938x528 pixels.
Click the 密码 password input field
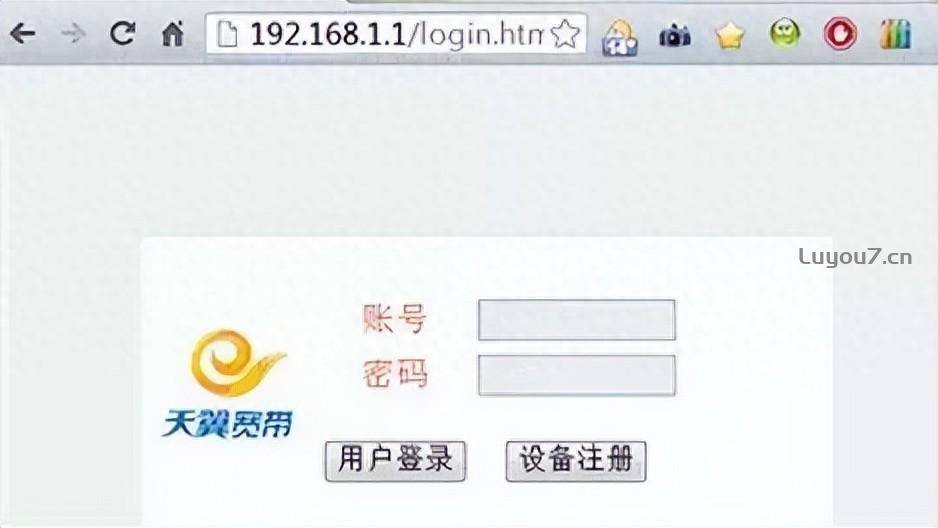(577, 375)
